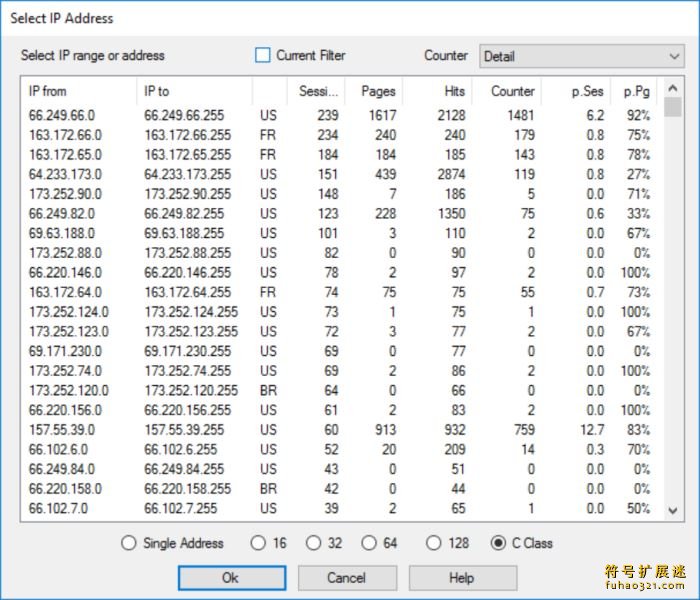The width and height of the screenshot is (700, 600).
Task: Click IP to cell 64.233.173.255
Action: 188,174
